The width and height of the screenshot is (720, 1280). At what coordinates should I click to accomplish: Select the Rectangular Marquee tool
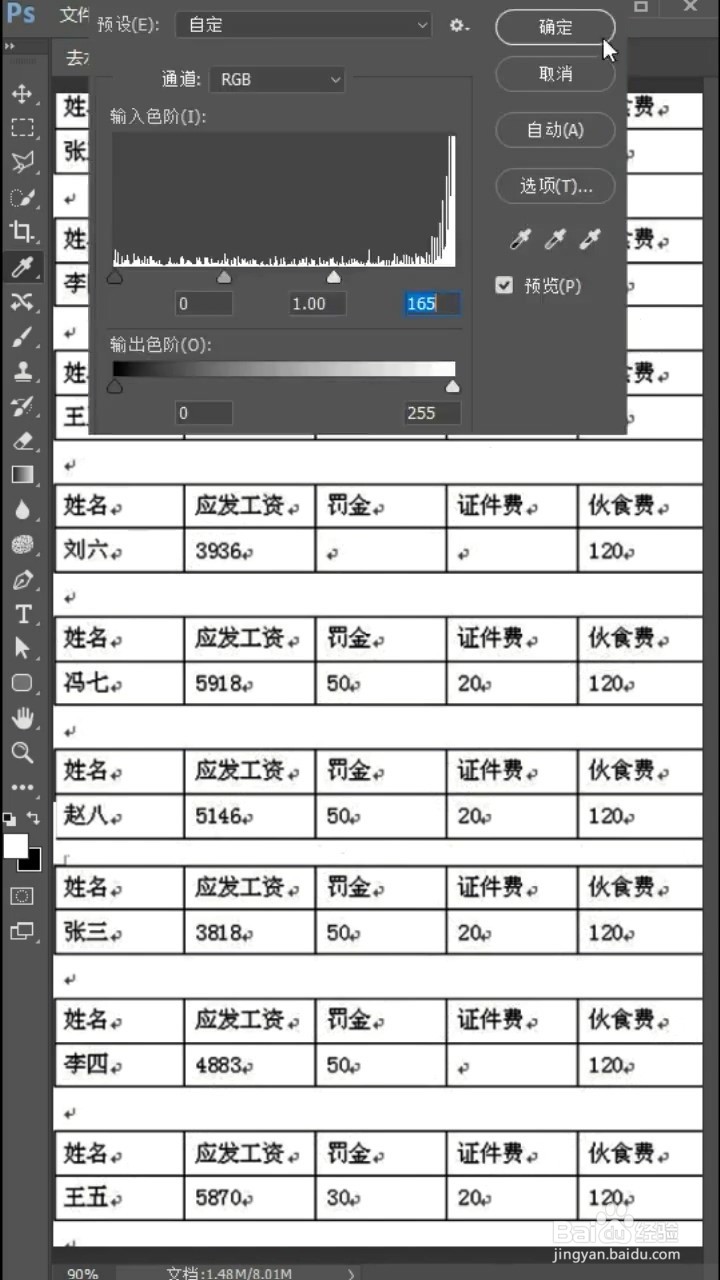point(22,127)
